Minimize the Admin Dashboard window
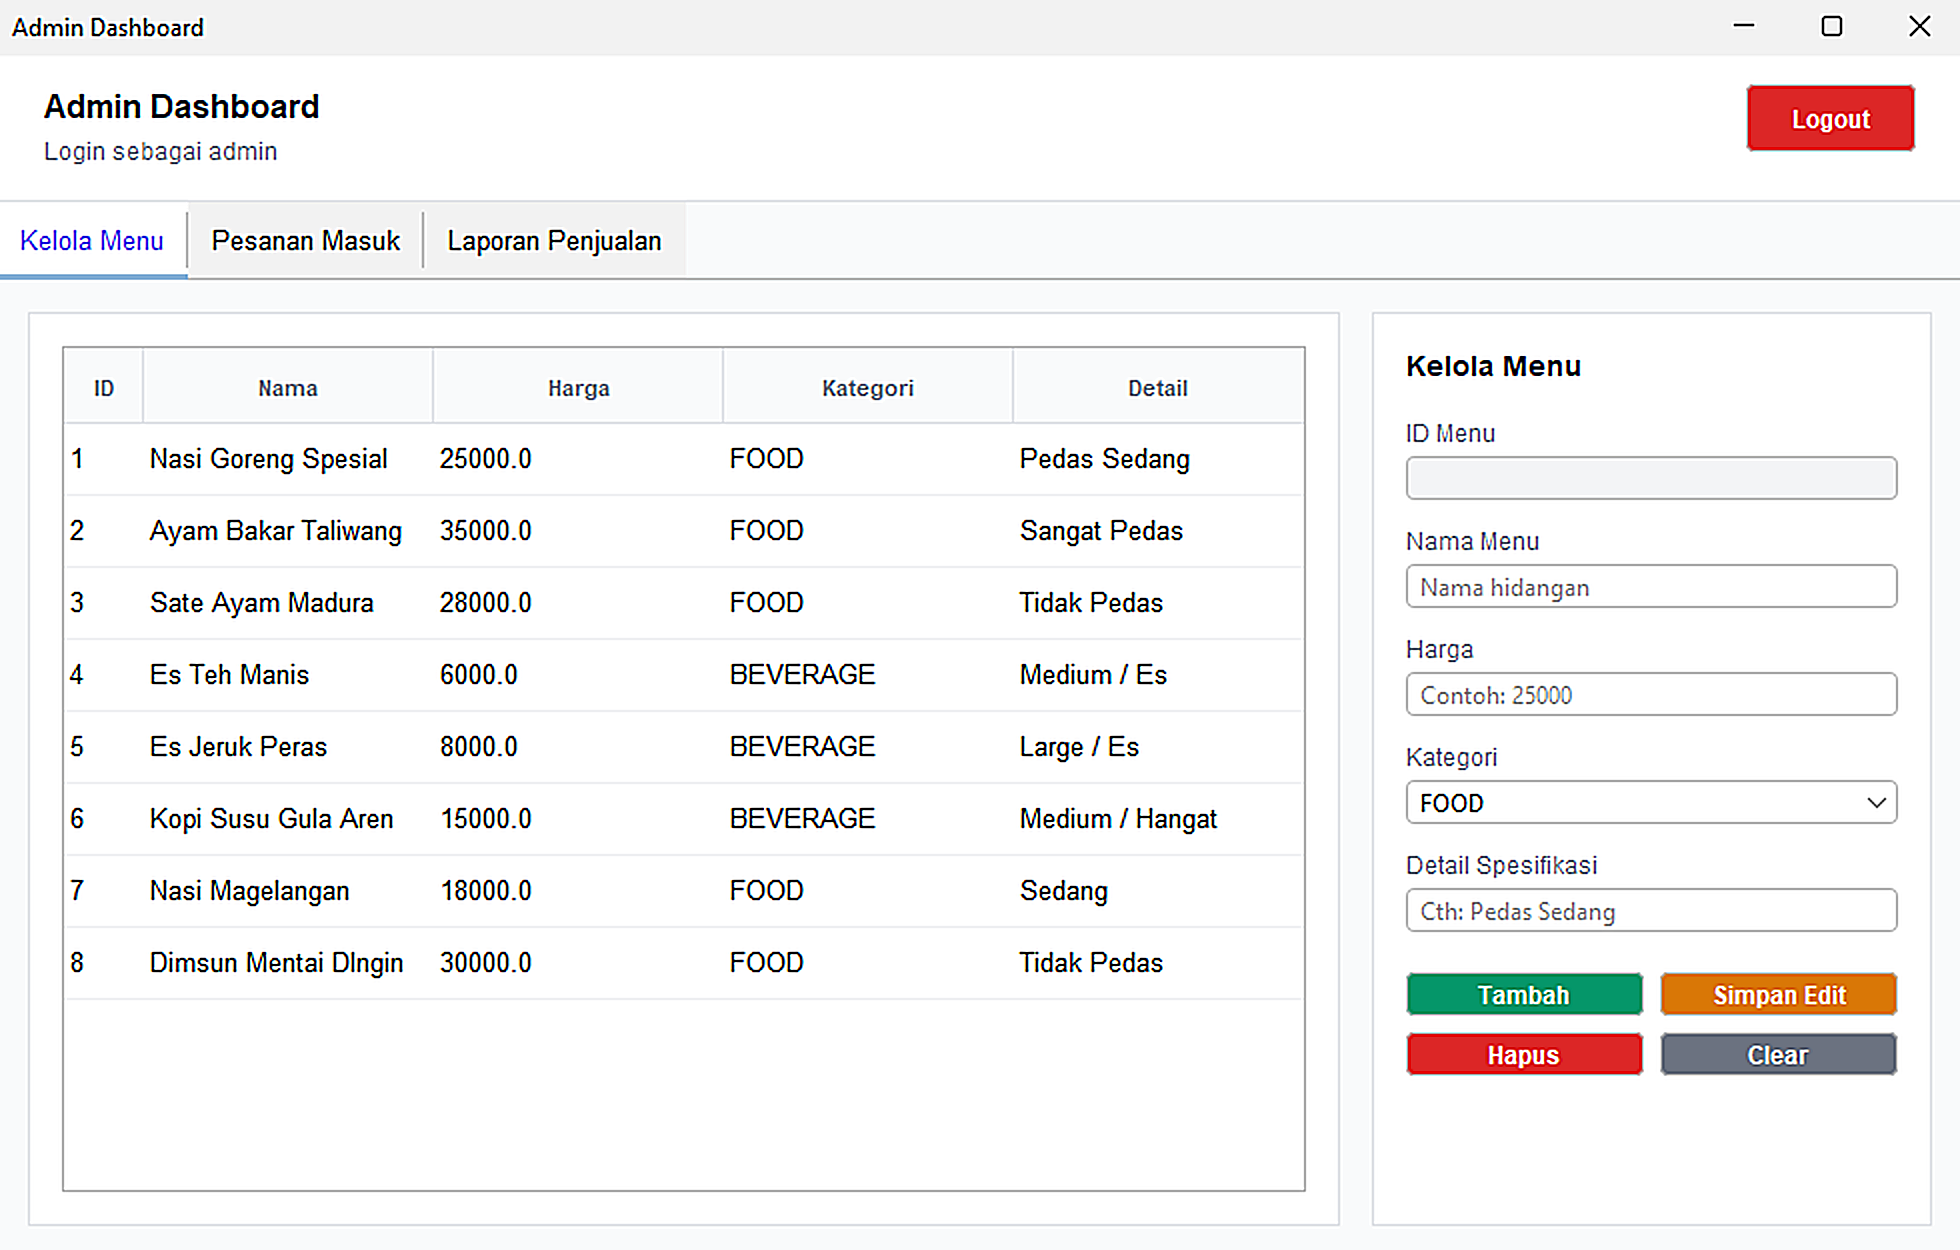 coord(1744,27)
